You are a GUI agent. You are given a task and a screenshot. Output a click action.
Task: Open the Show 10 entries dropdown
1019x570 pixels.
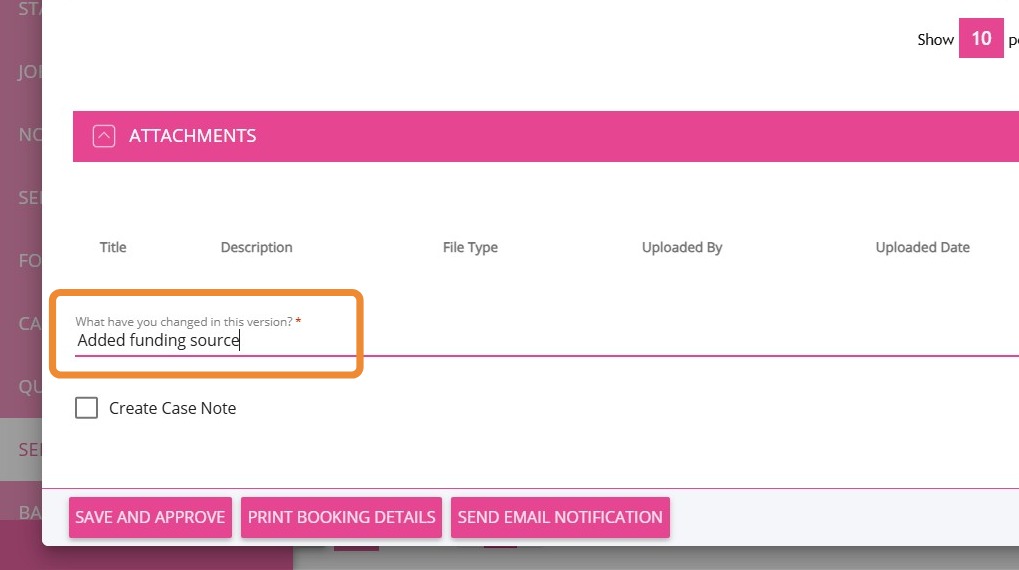click(x=981, y=39)
